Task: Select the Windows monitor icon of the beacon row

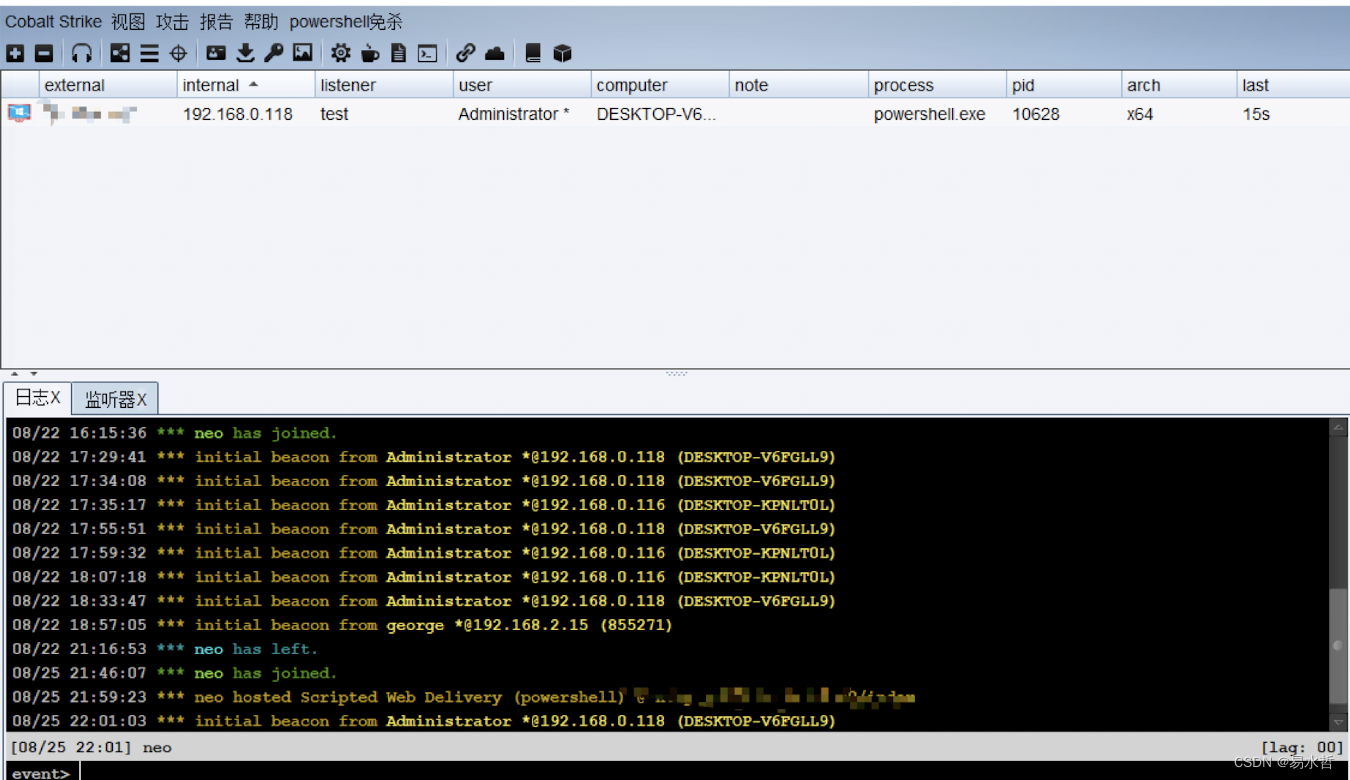Action: pyautogui.click(x=19, y=112)
